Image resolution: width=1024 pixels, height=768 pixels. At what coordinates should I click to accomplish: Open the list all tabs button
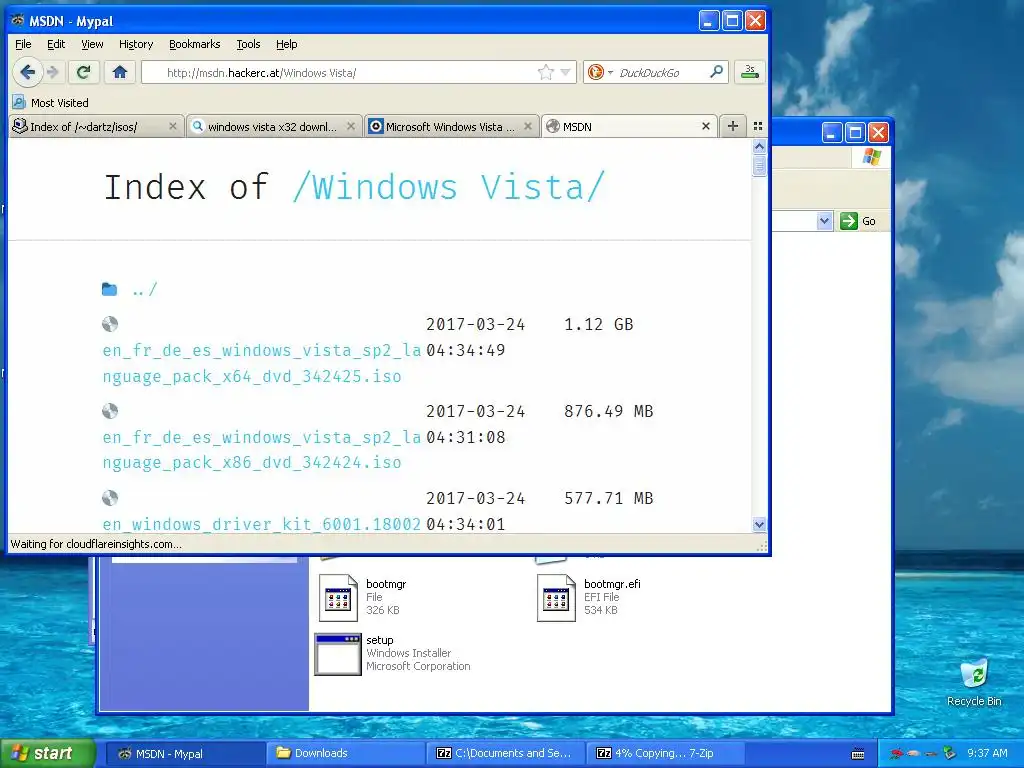click(758, 126)
